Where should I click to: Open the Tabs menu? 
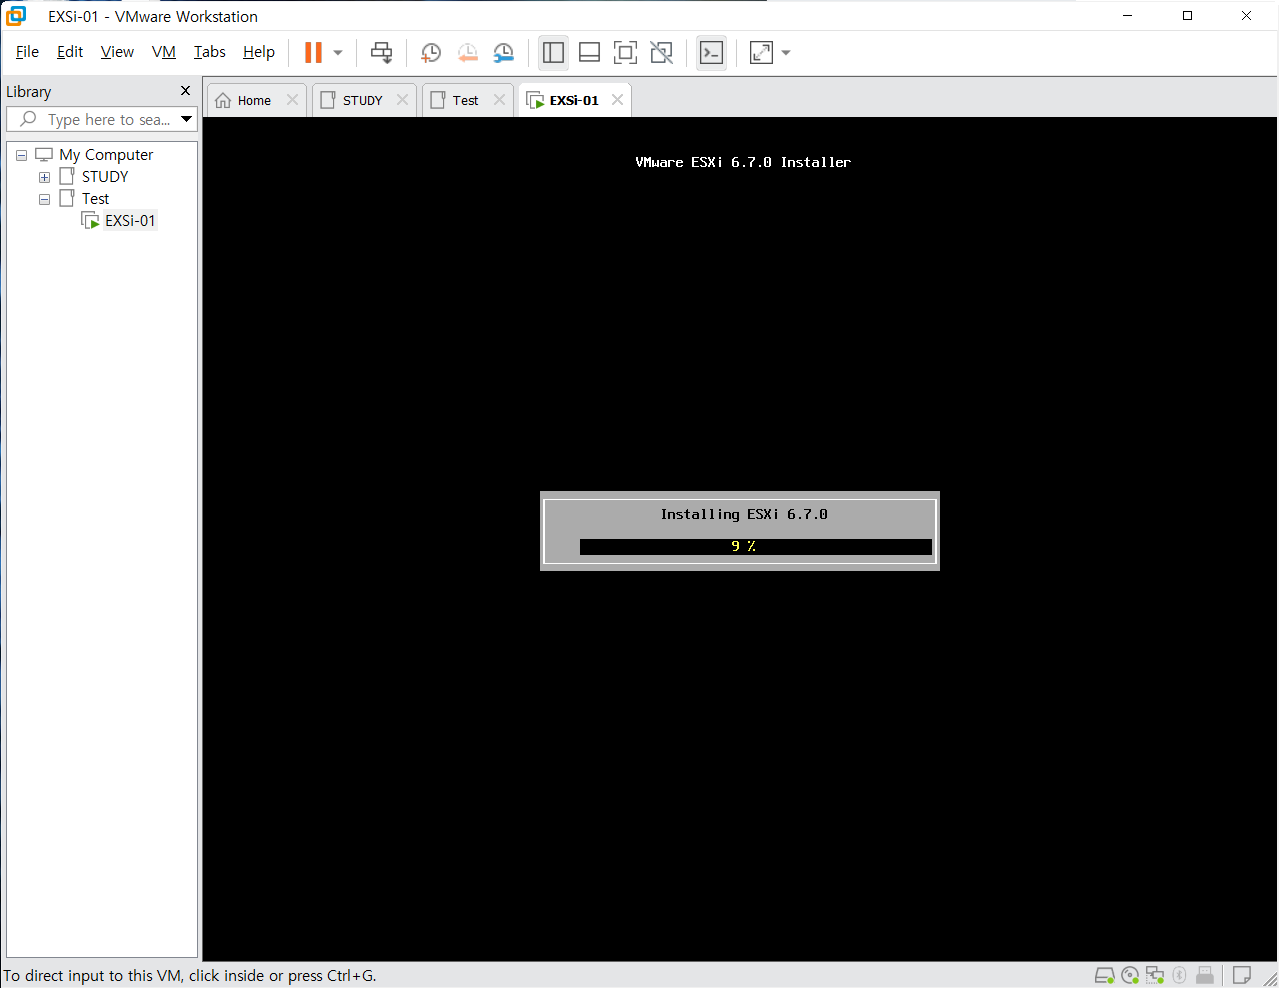pyautogui.click(x=209, y=52)
